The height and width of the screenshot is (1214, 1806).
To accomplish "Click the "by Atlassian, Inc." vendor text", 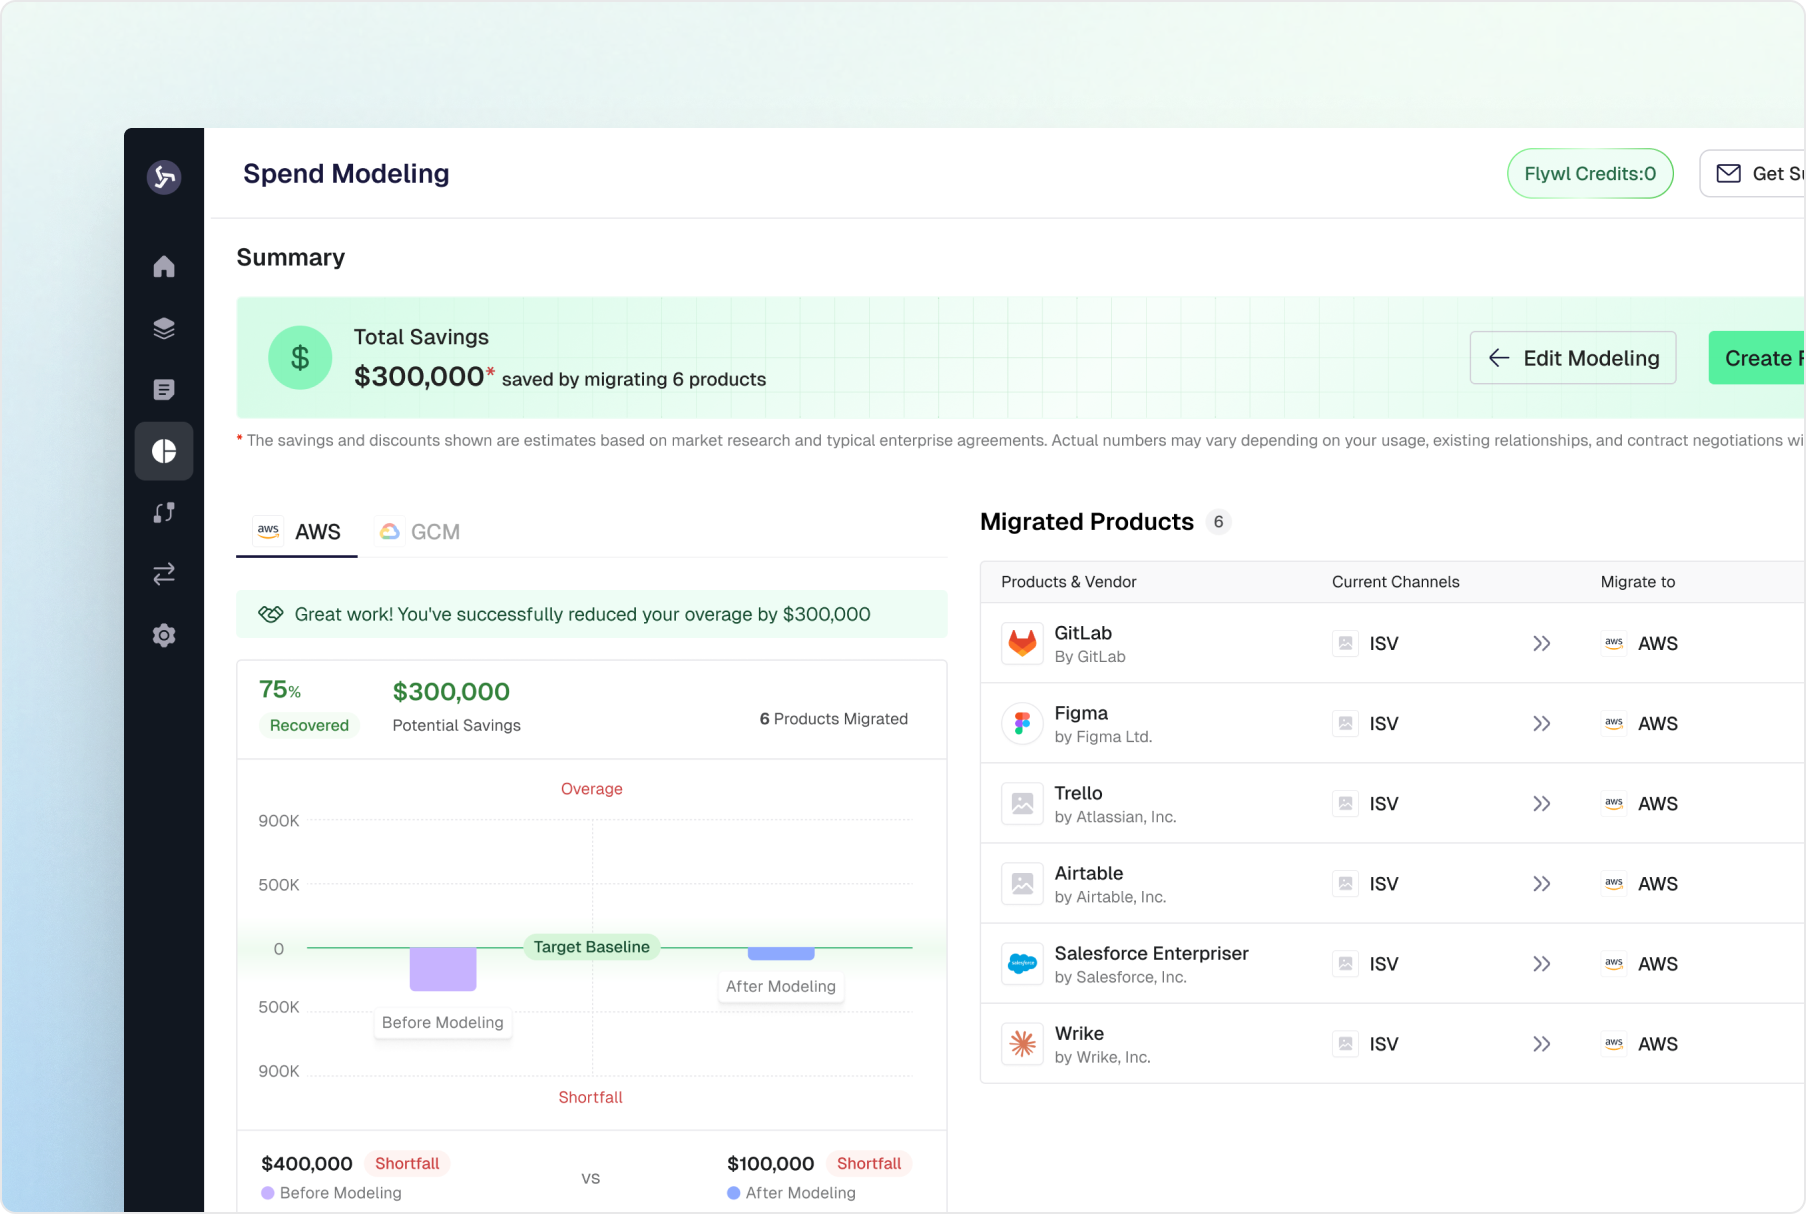I will (x=1115, y=817).
